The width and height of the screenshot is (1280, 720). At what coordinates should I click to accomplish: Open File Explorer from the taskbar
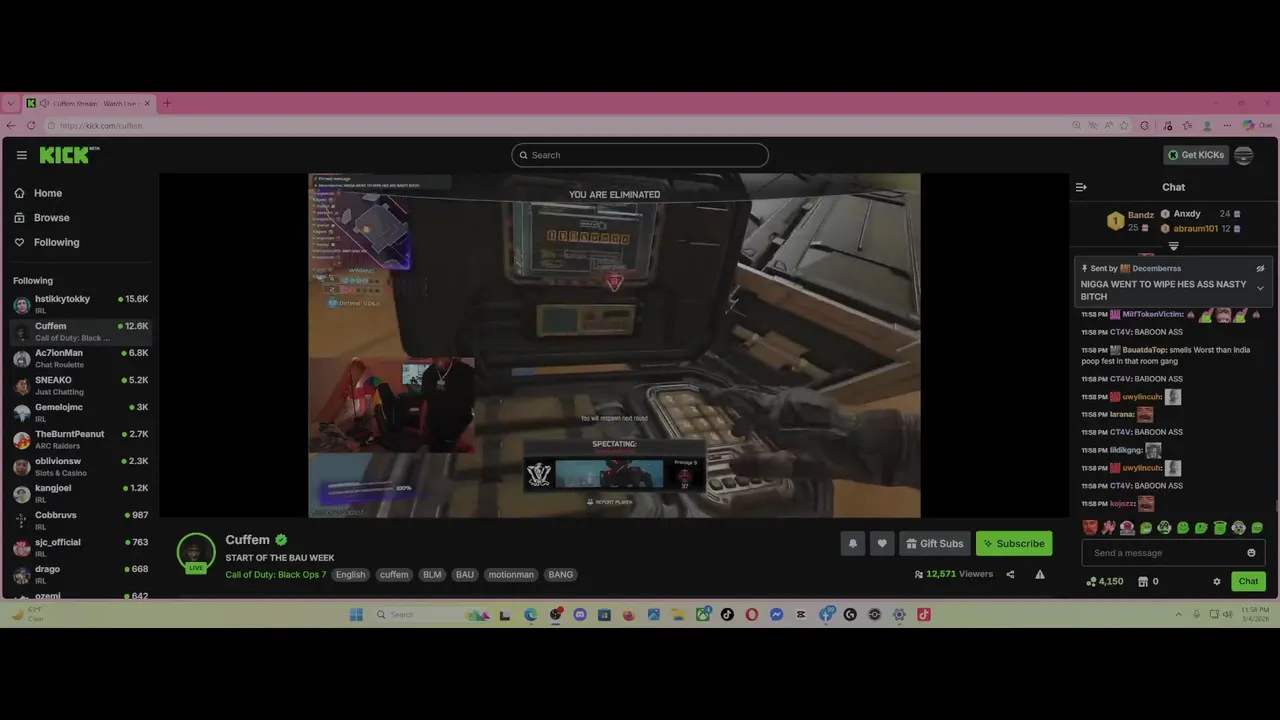pos(678,614)
